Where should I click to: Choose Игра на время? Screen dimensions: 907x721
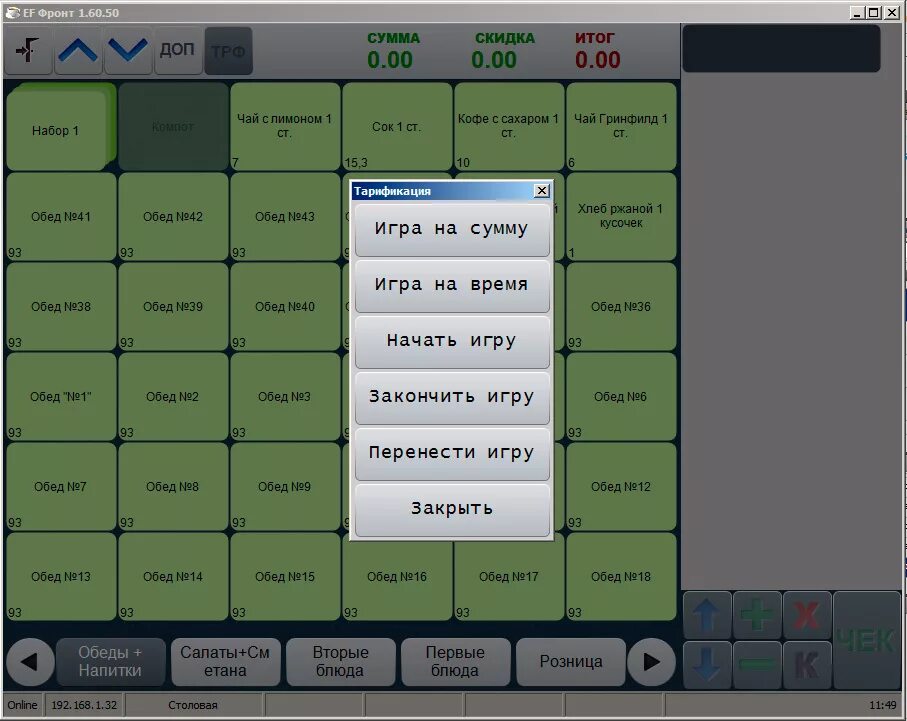click(452, 285)
